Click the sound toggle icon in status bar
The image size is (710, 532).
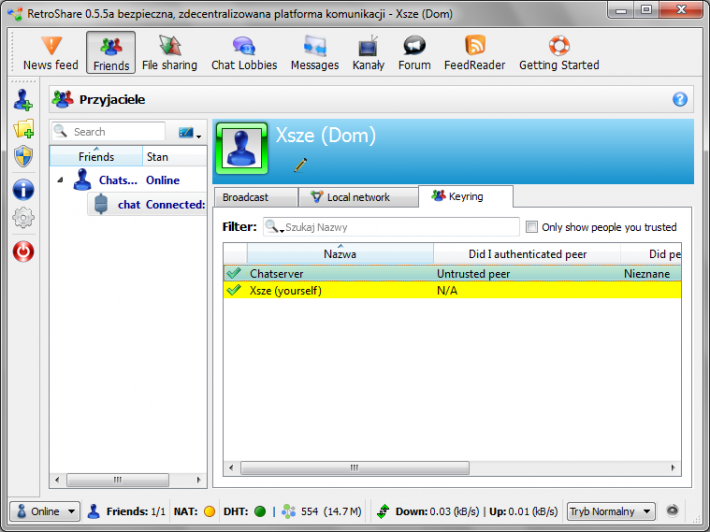(x=672, y=511)
